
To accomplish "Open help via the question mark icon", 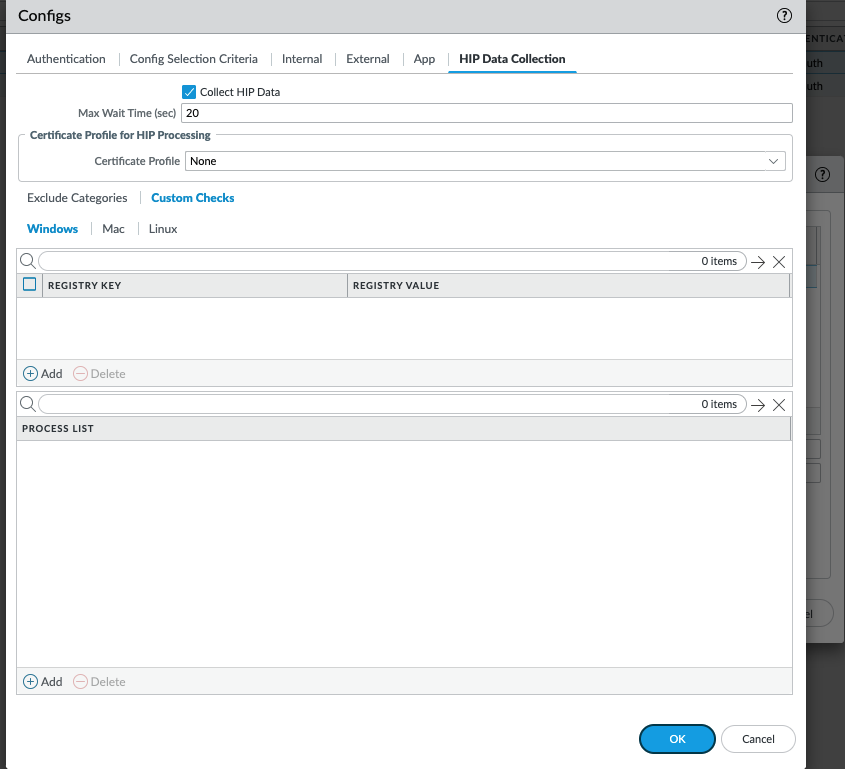I will coord(784,16).
